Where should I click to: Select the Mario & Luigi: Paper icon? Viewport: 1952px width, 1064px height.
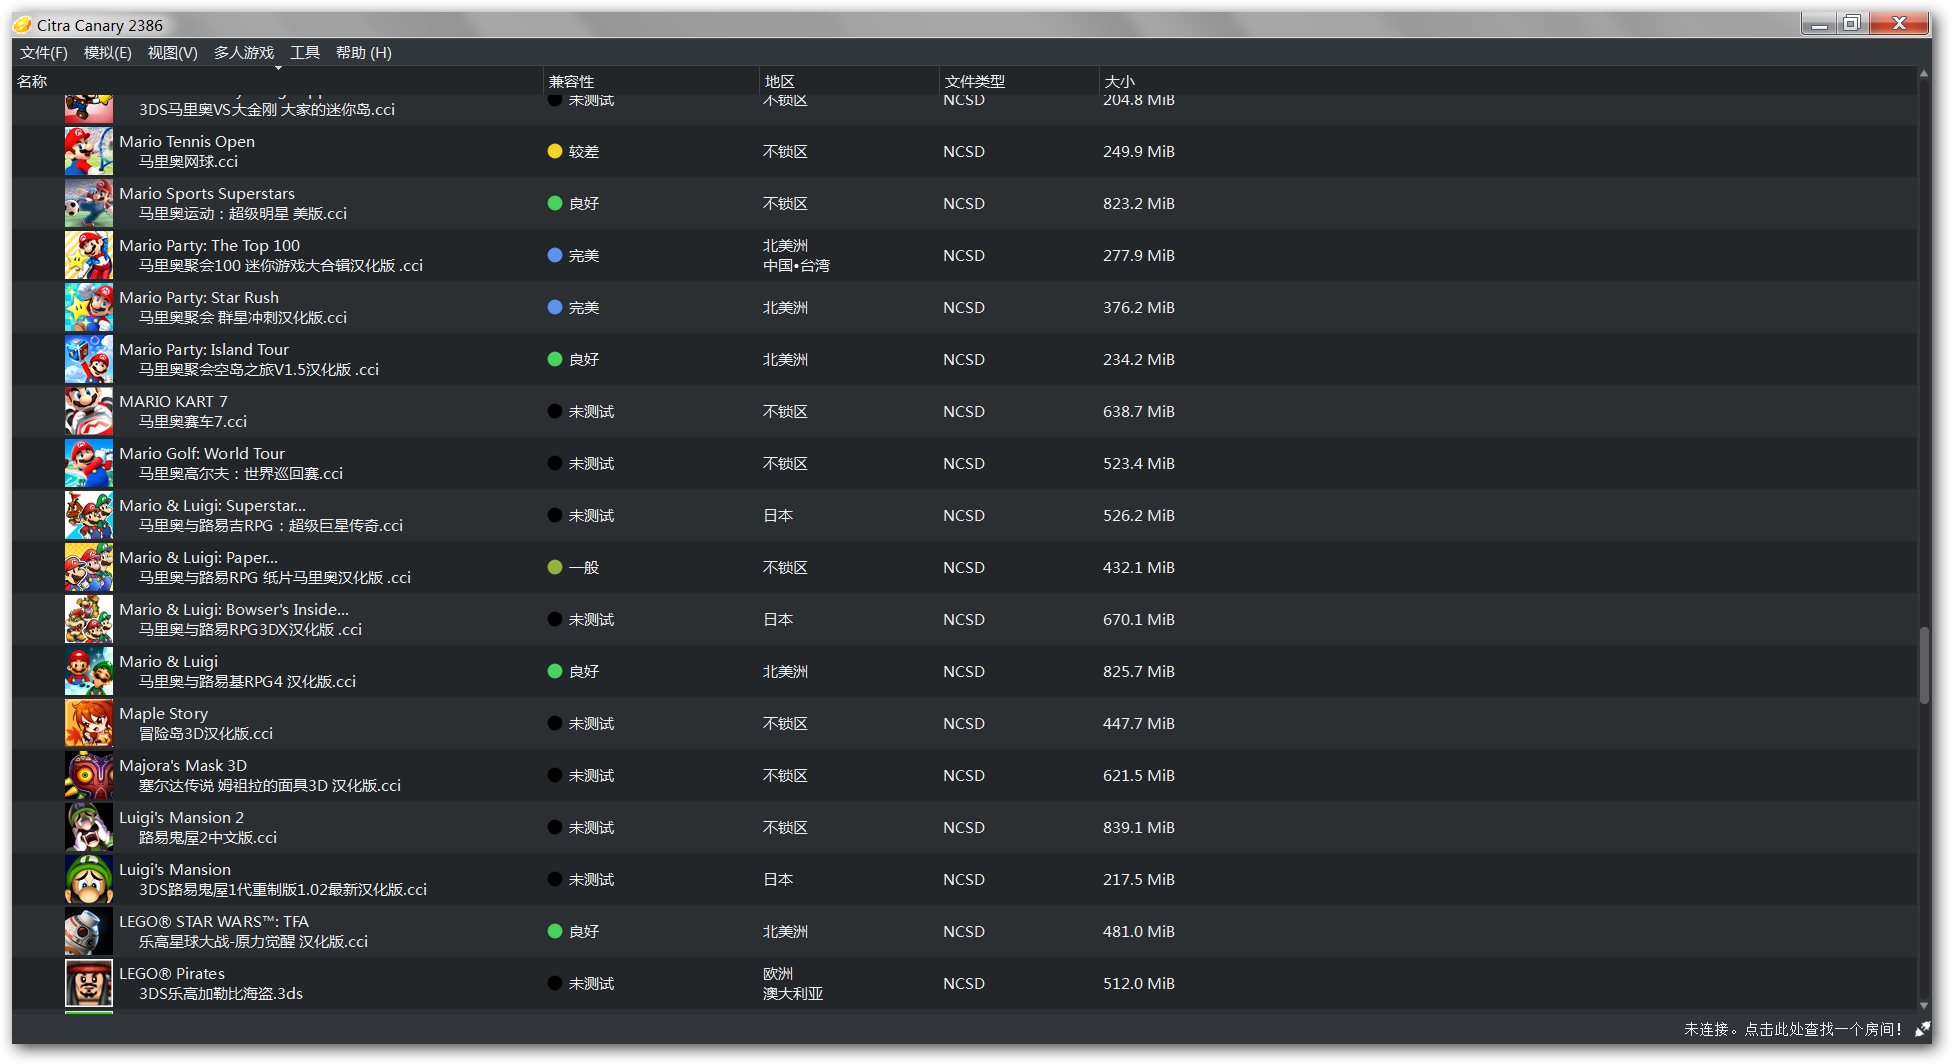pyautogui.click(x=89, y=567)
